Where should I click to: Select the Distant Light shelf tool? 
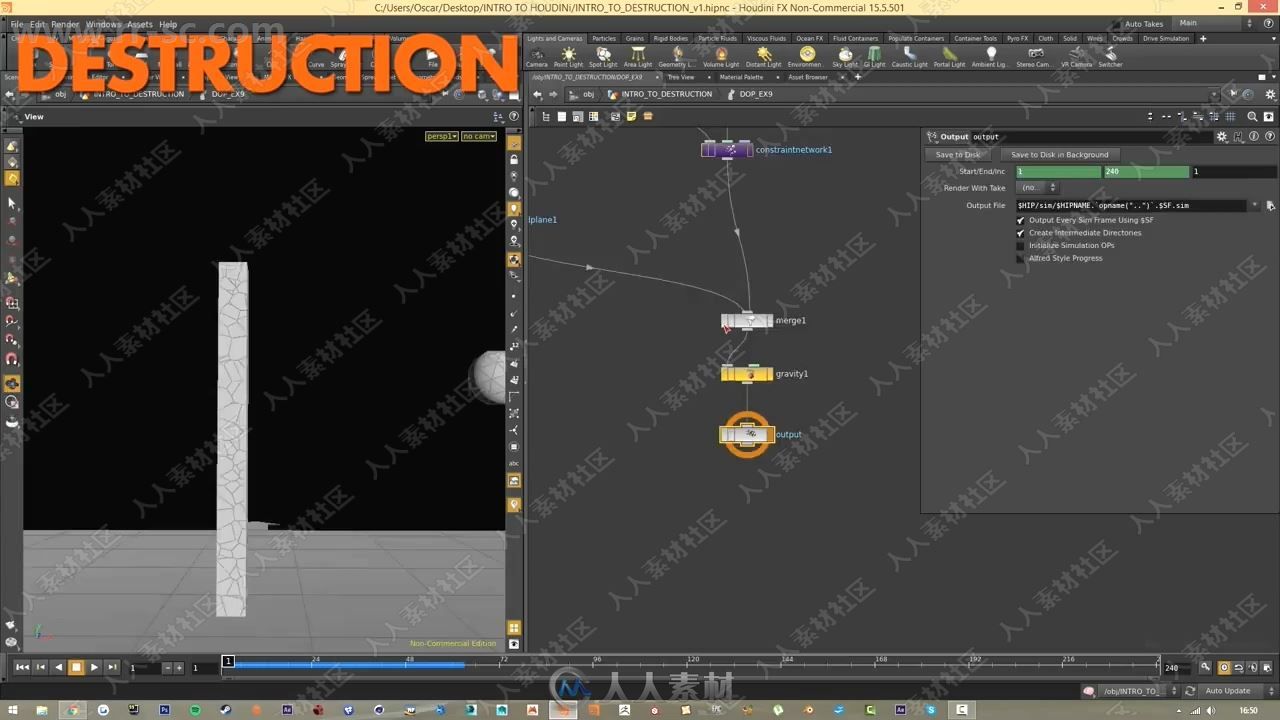(763, 57)
